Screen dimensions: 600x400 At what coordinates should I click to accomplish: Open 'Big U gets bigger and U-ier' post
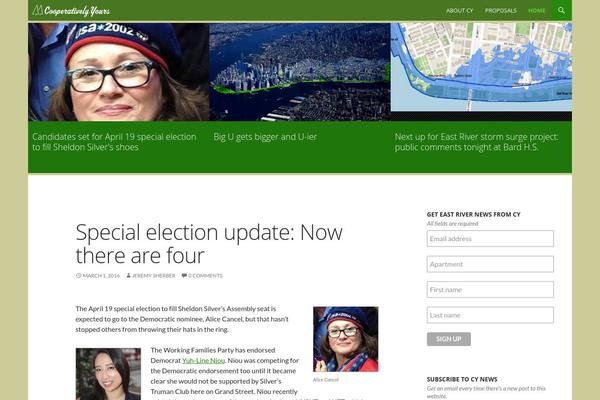tap(265, 137)
